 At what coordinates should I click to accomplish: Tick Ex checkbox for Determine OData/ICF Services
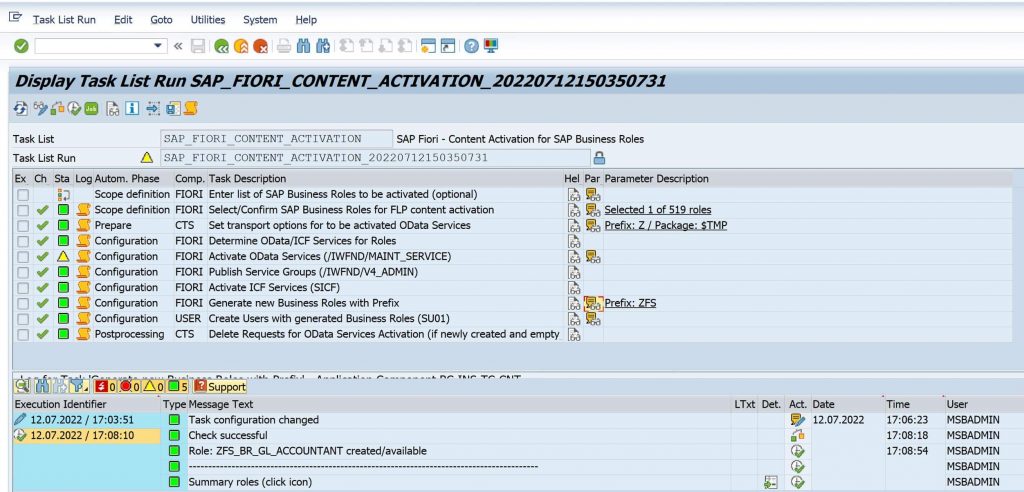pos(23,241)
